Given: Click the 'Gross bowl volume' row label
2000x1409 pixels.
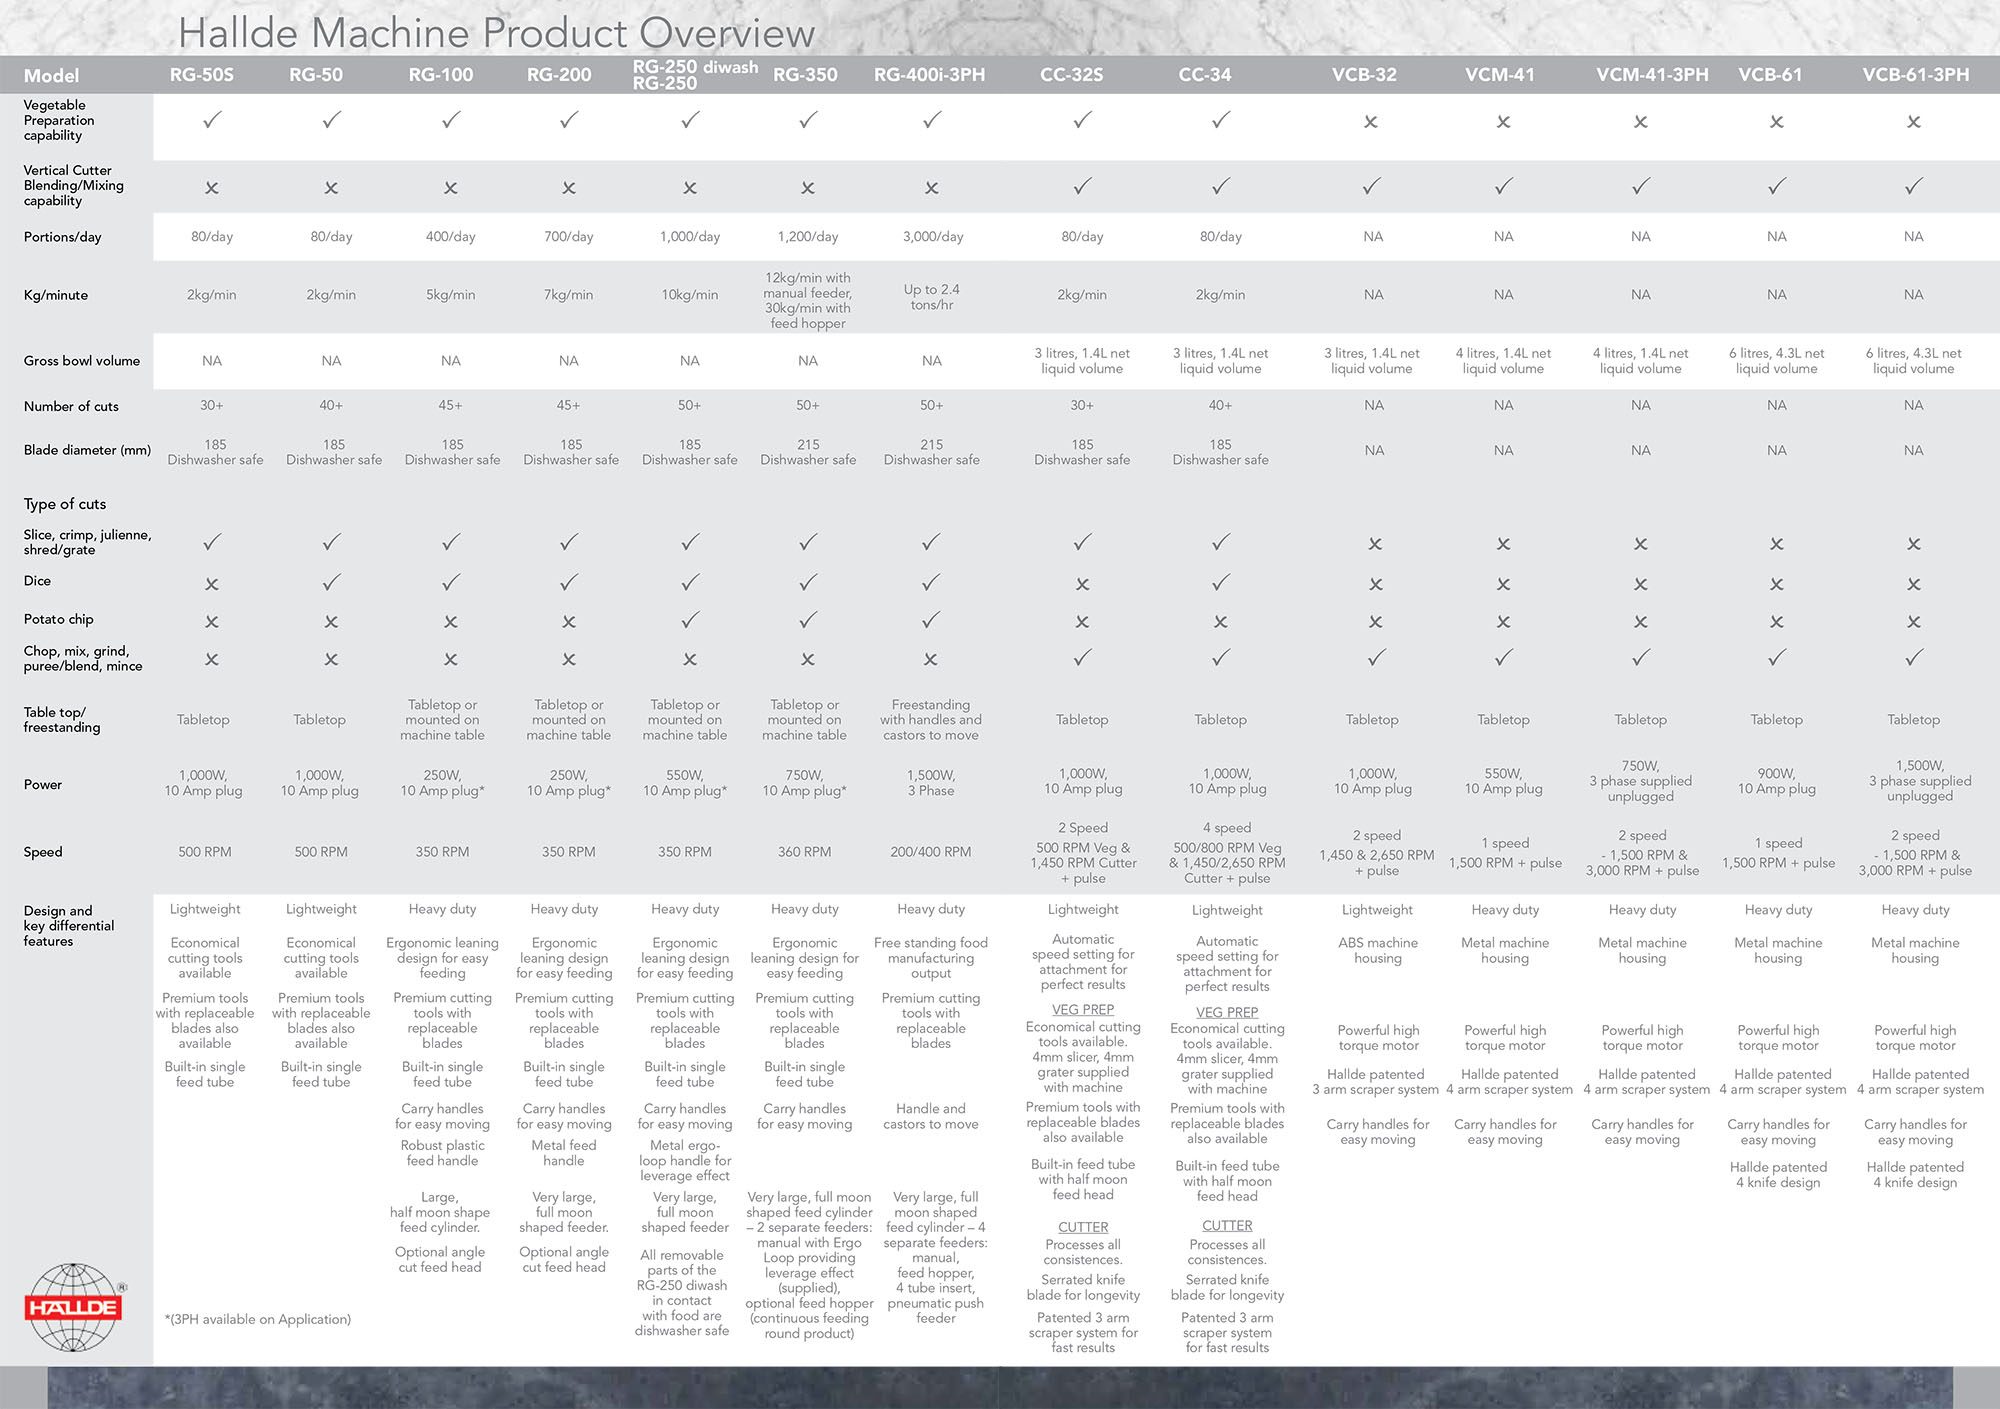Looking at the screenshot, I should tap(82, 361).
